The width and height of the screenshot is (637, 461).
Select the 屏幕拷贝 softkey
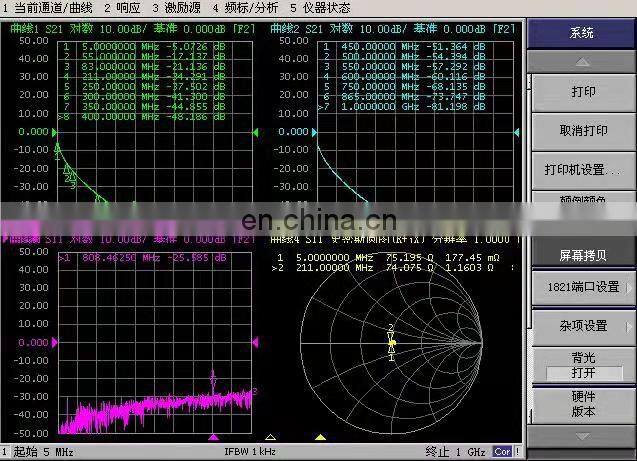pos(581,255)
